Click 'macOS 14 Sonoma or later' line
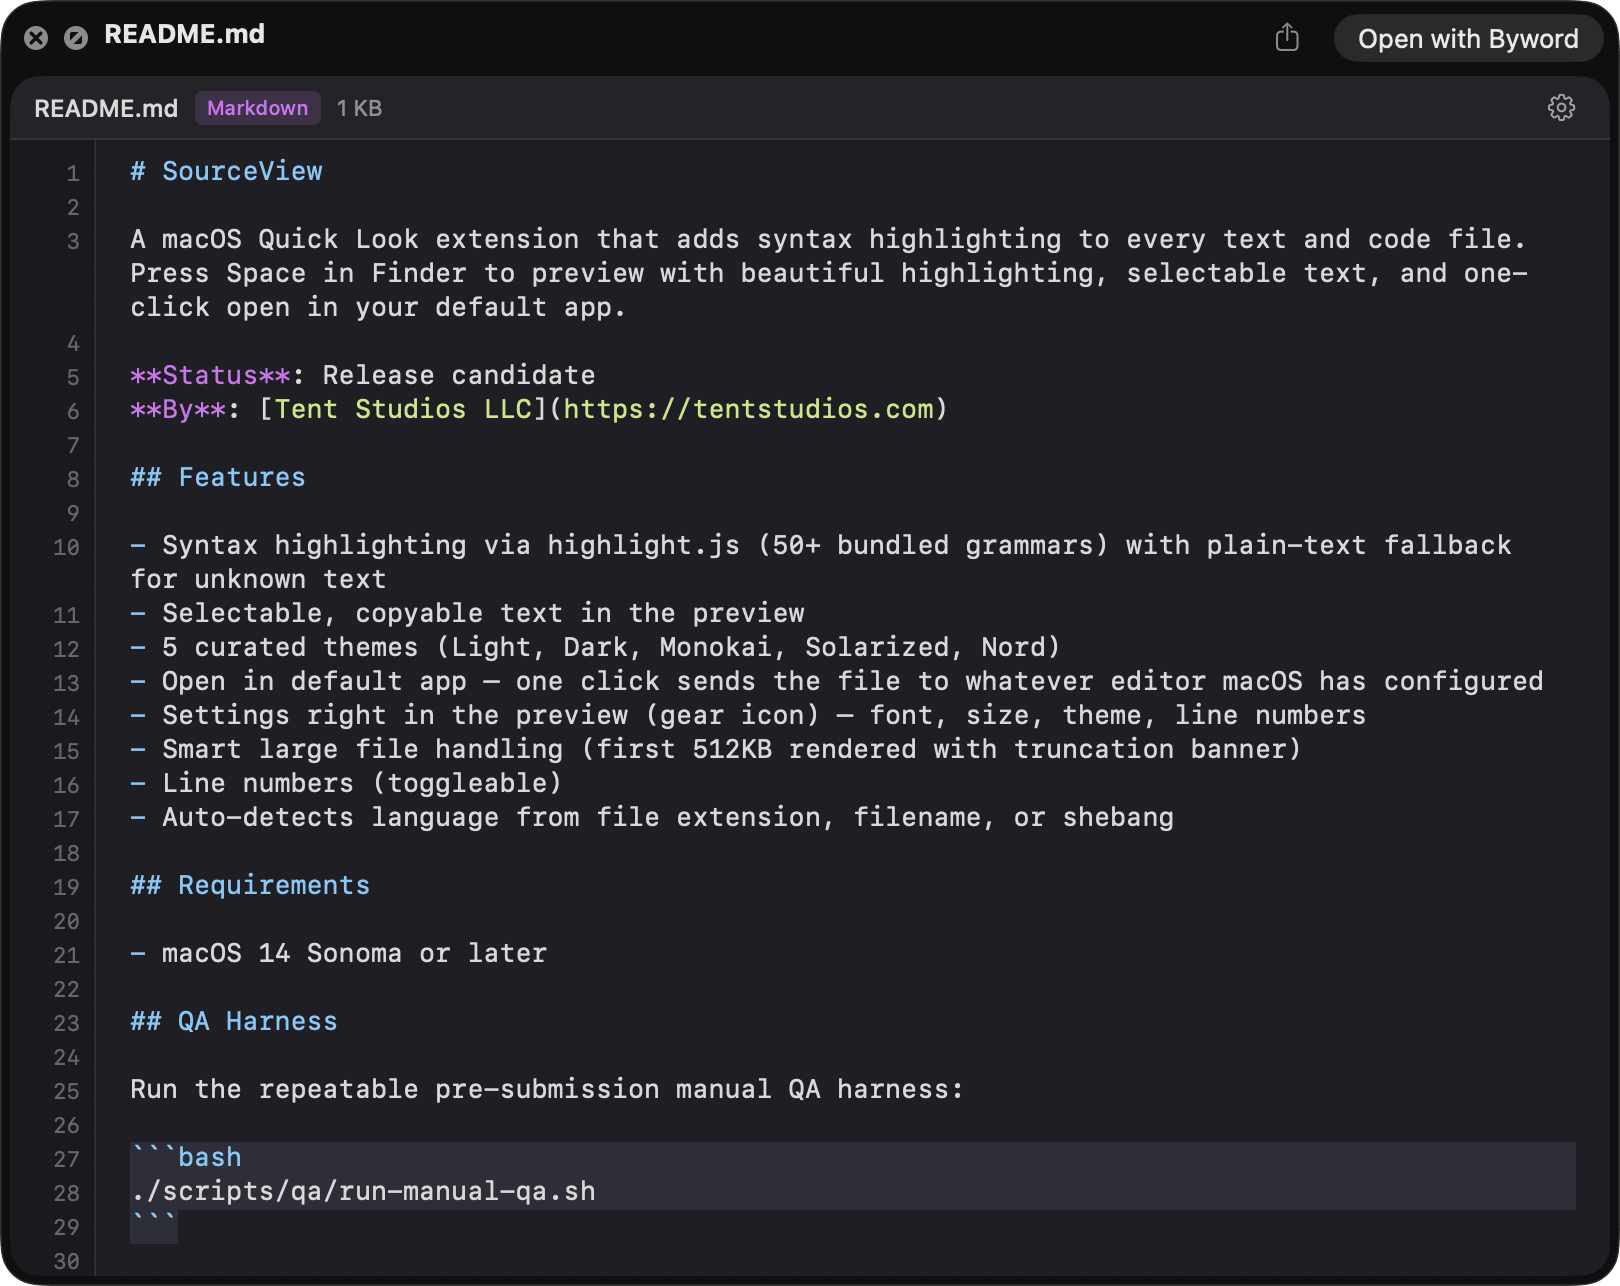The width and height of the screenshot is (1620, 1286). point(339,953)
